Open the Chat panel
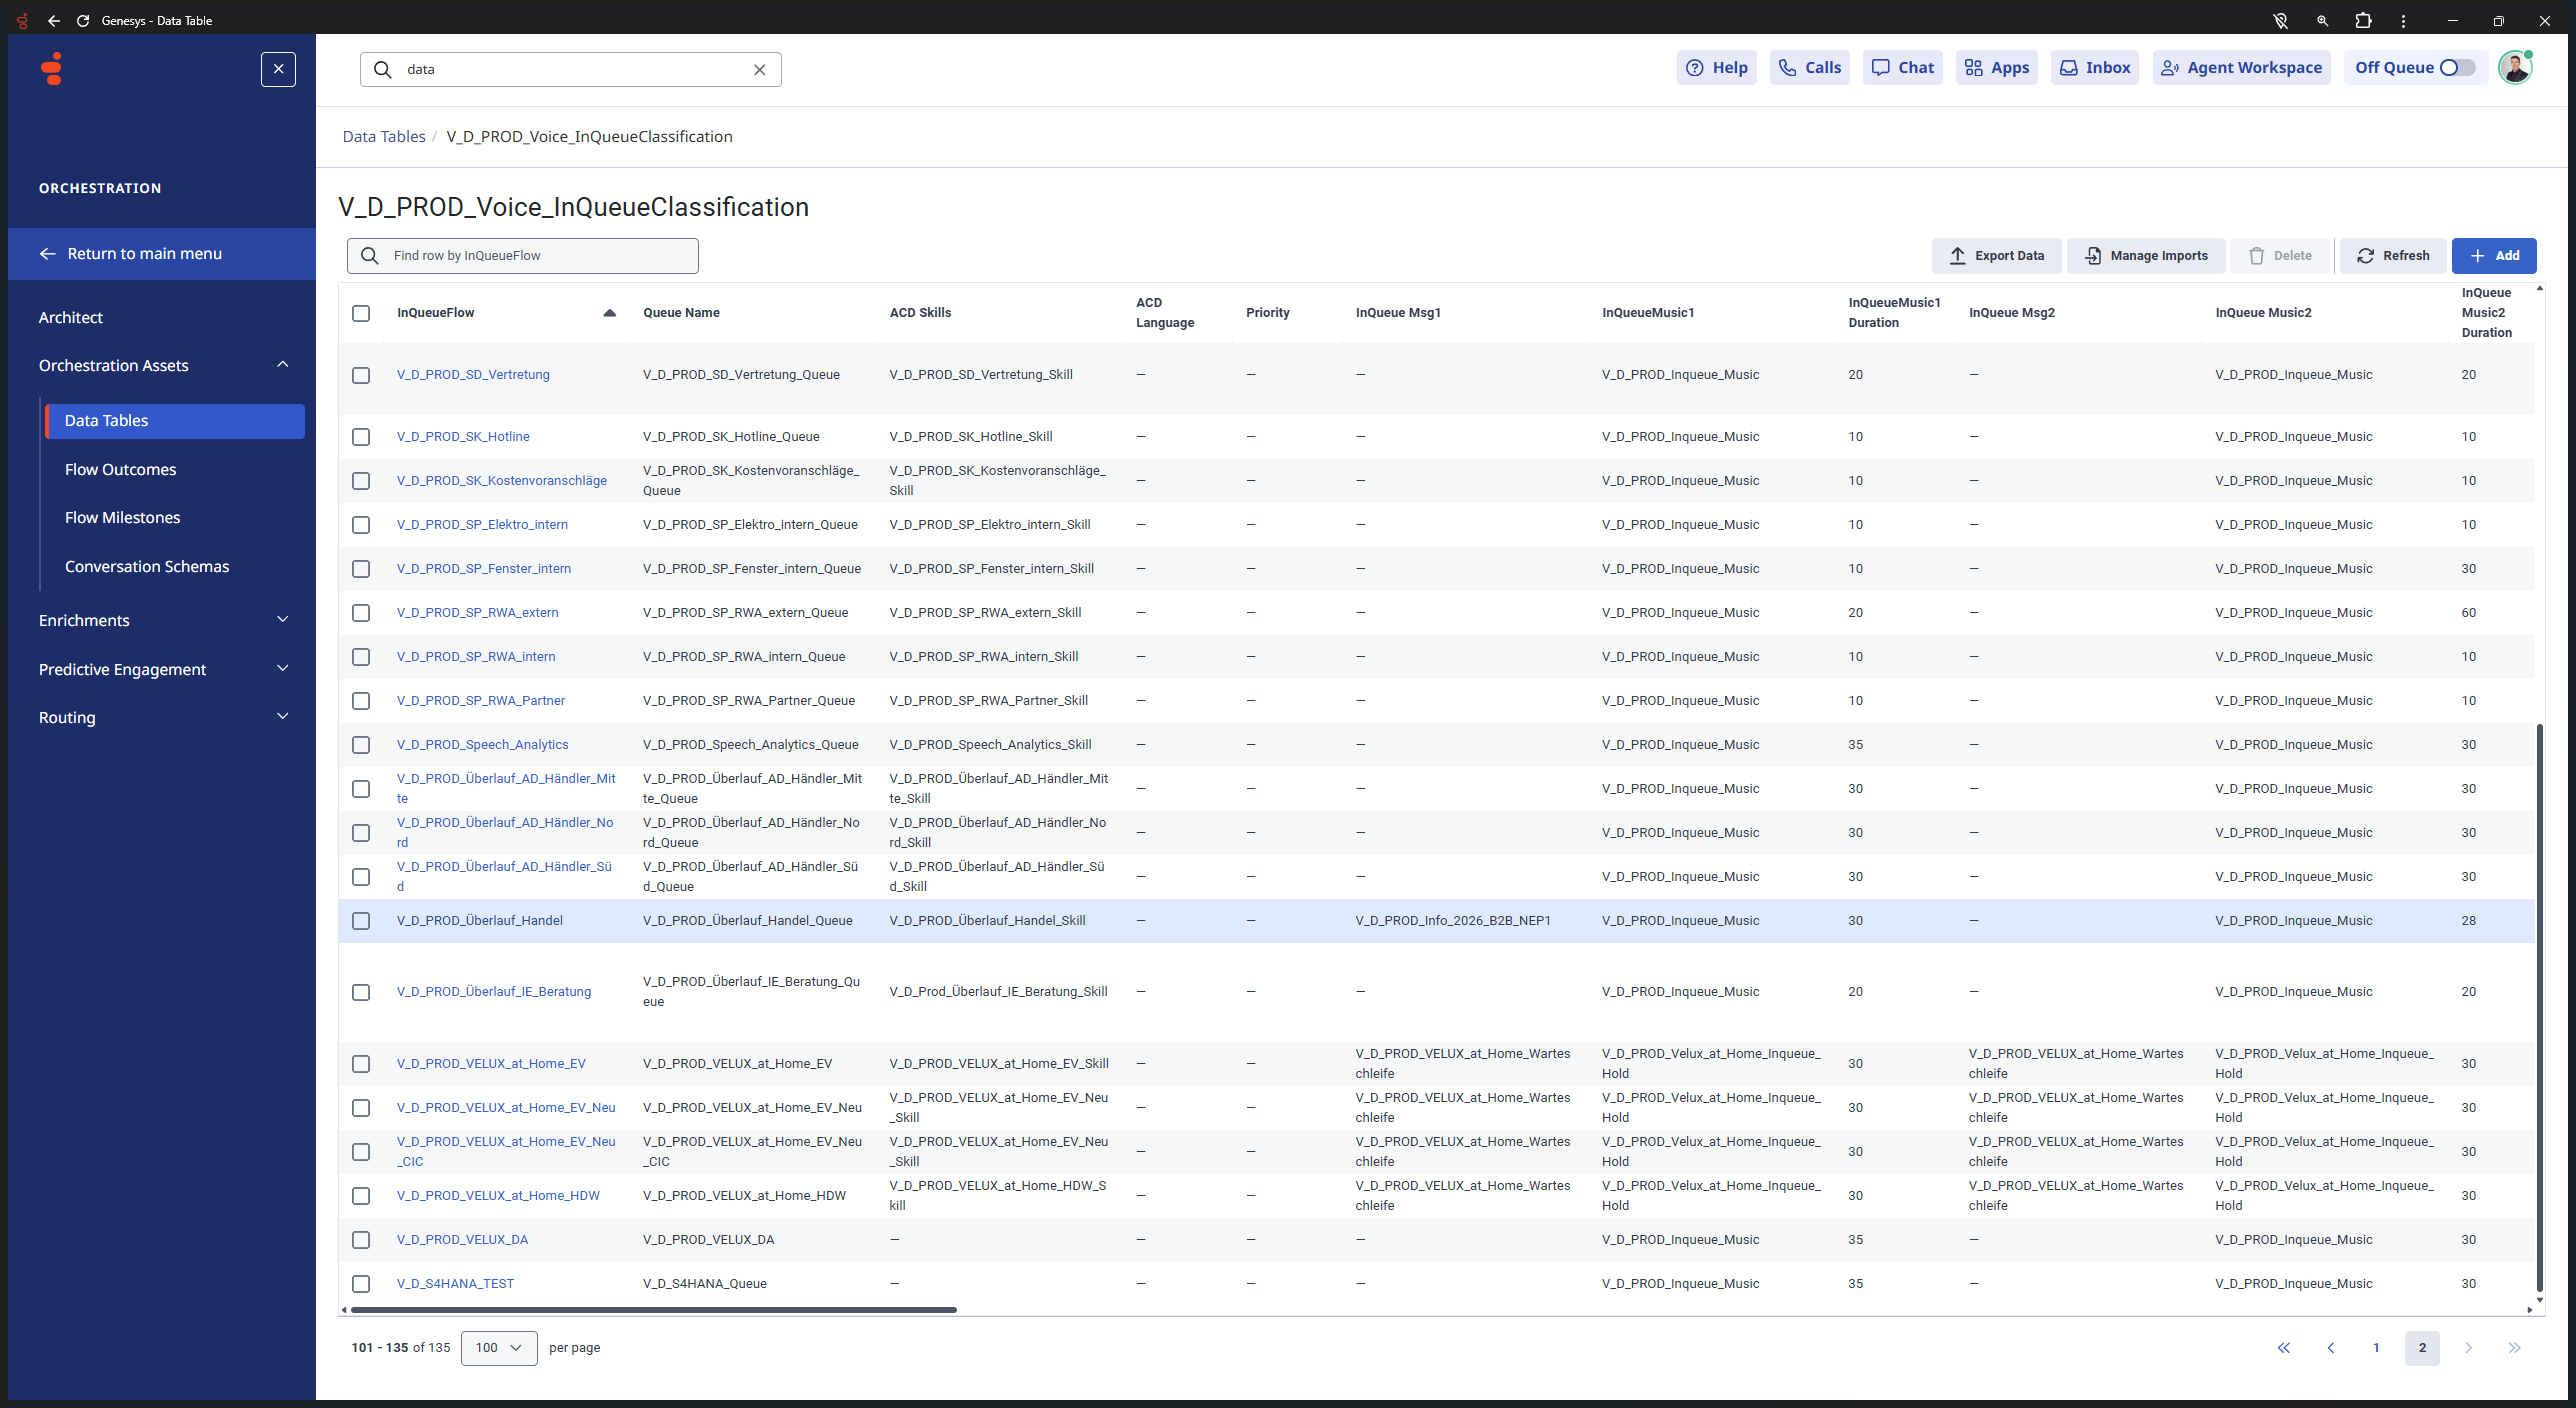 click(x=1902, y=68)
